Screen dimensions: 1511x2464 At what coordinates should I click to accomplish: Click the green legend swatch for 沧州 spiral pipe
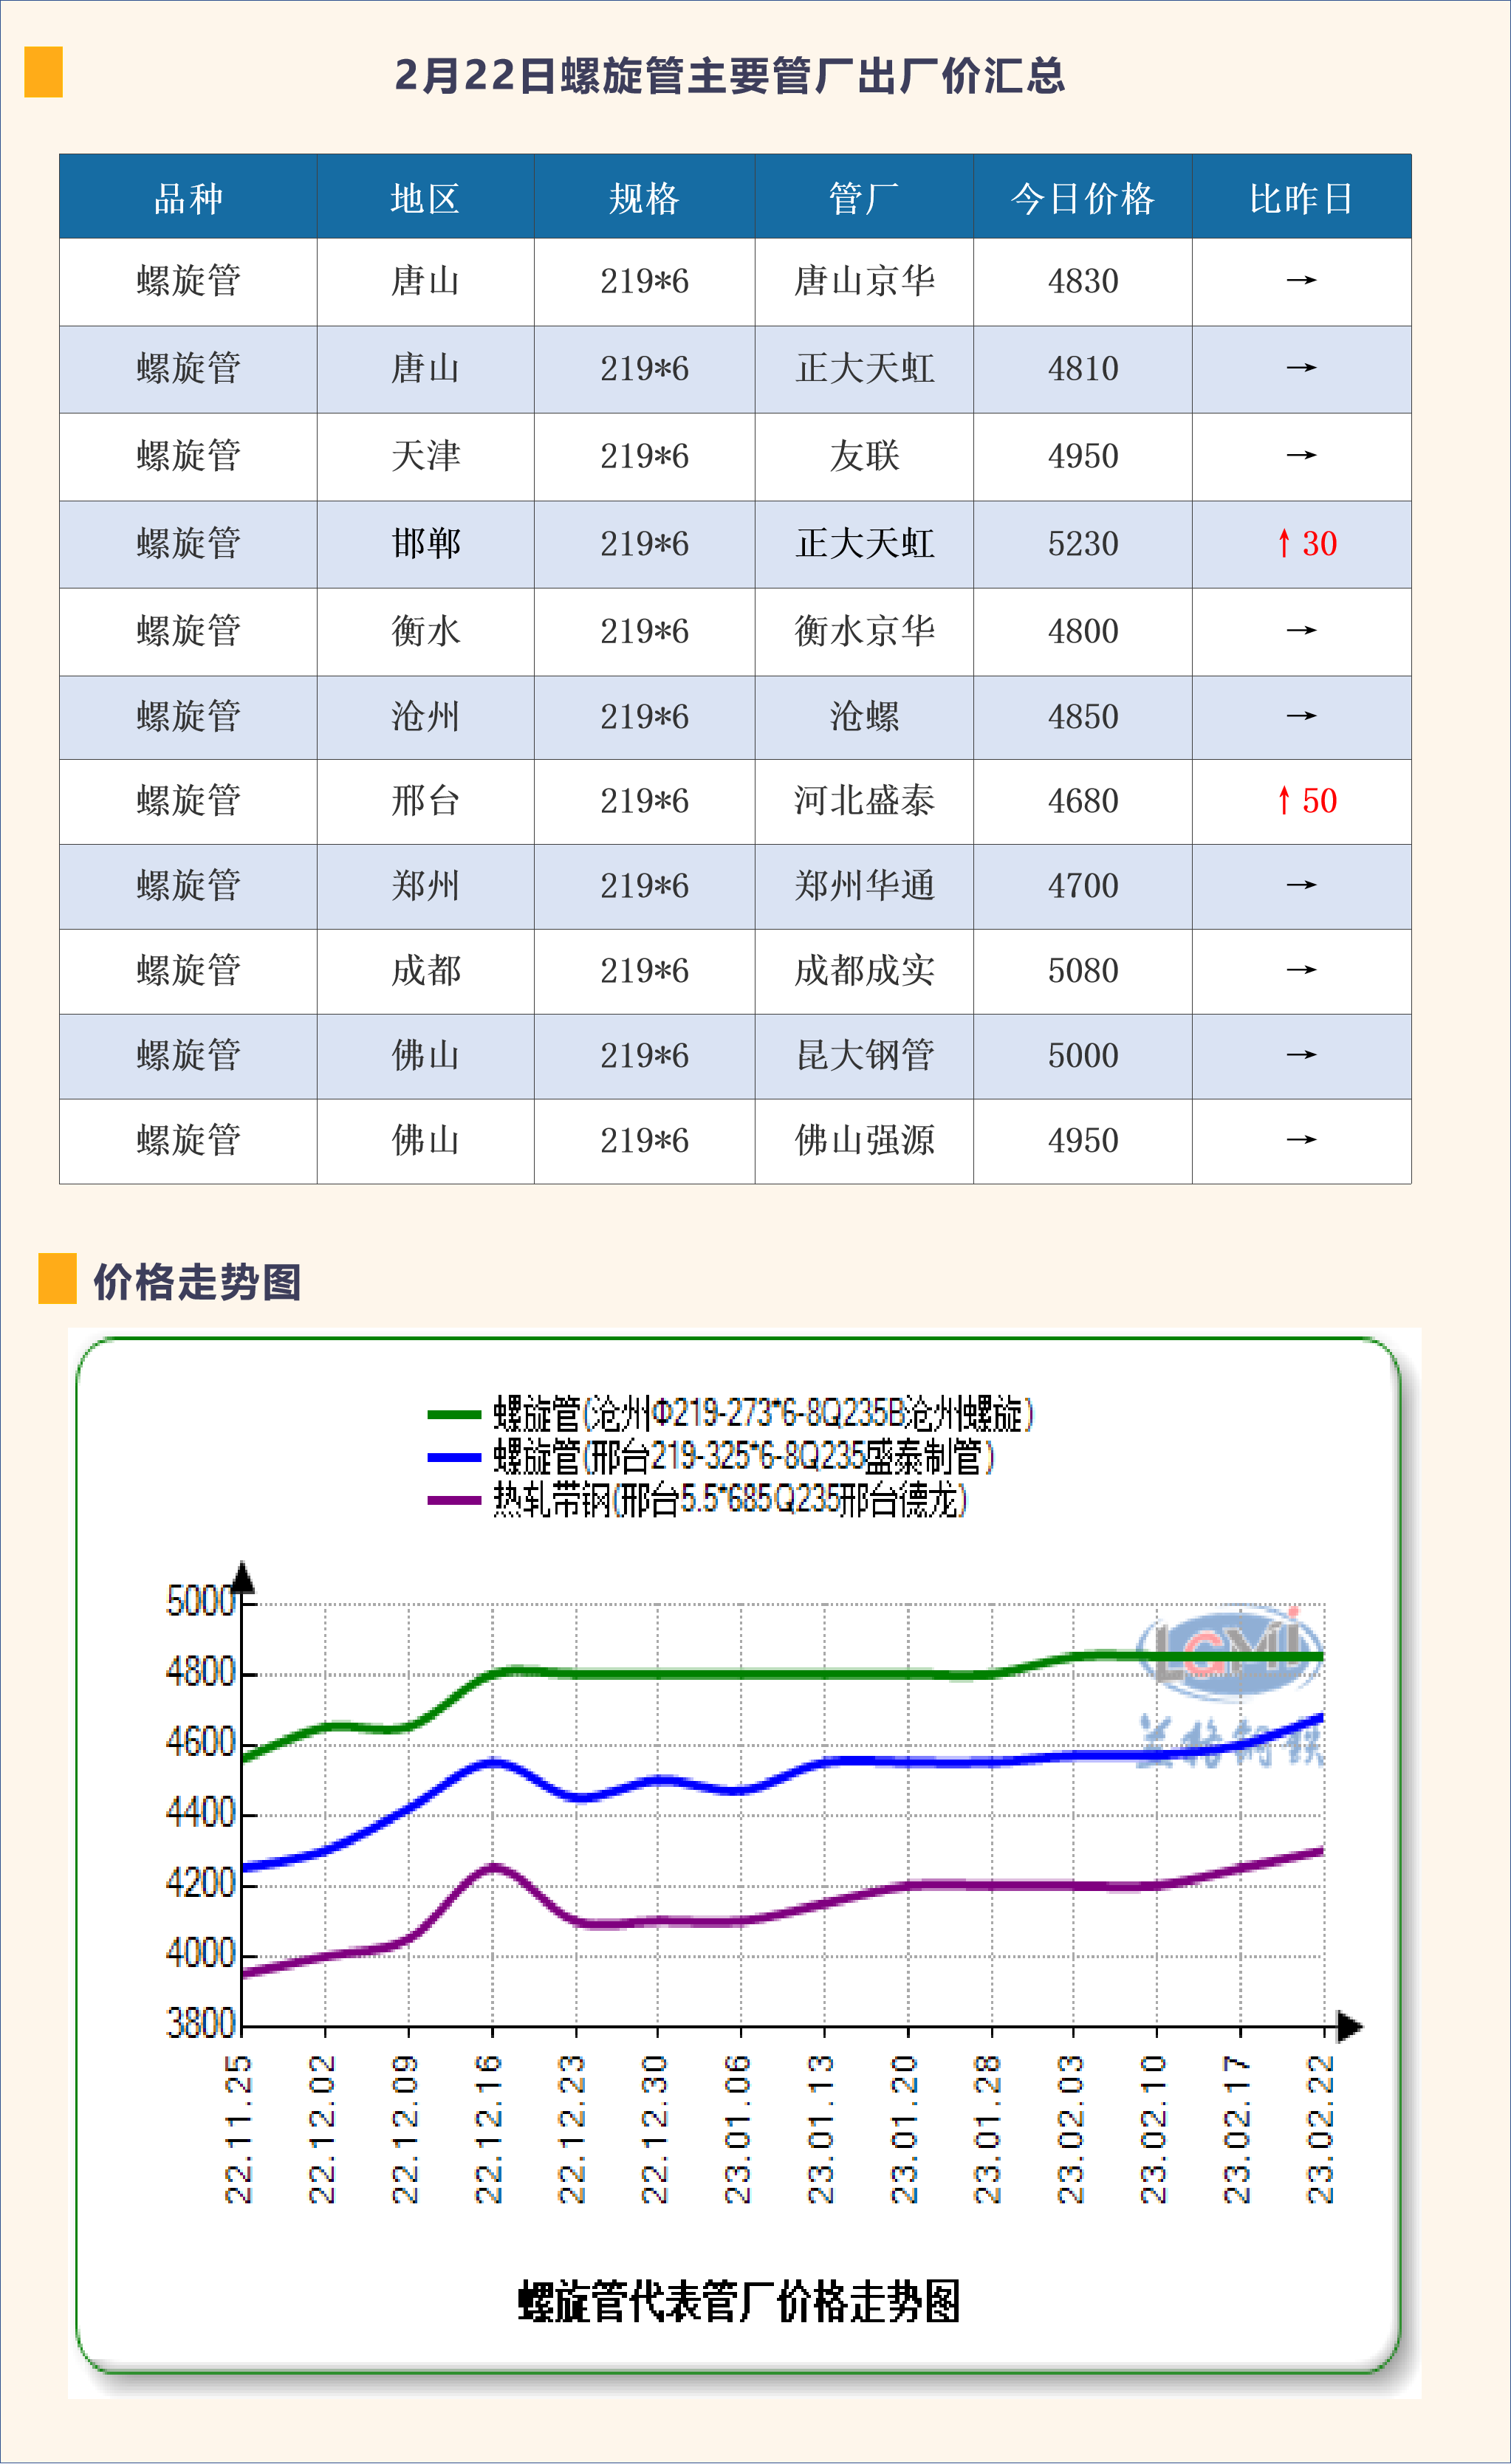(454, 1414)
